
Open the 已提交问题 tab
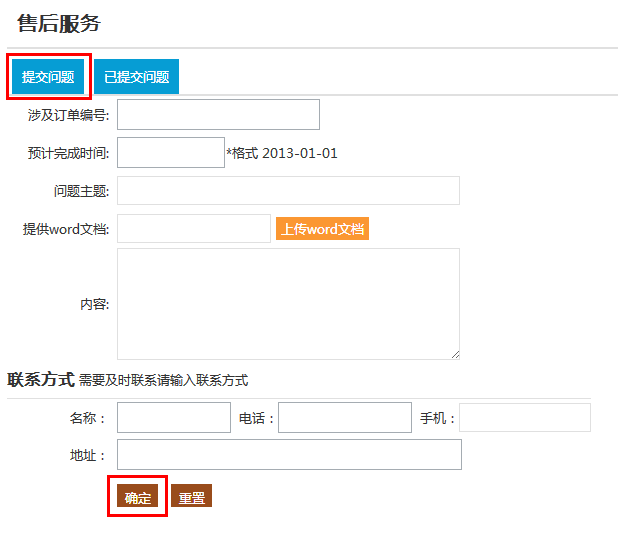[136, 77]
